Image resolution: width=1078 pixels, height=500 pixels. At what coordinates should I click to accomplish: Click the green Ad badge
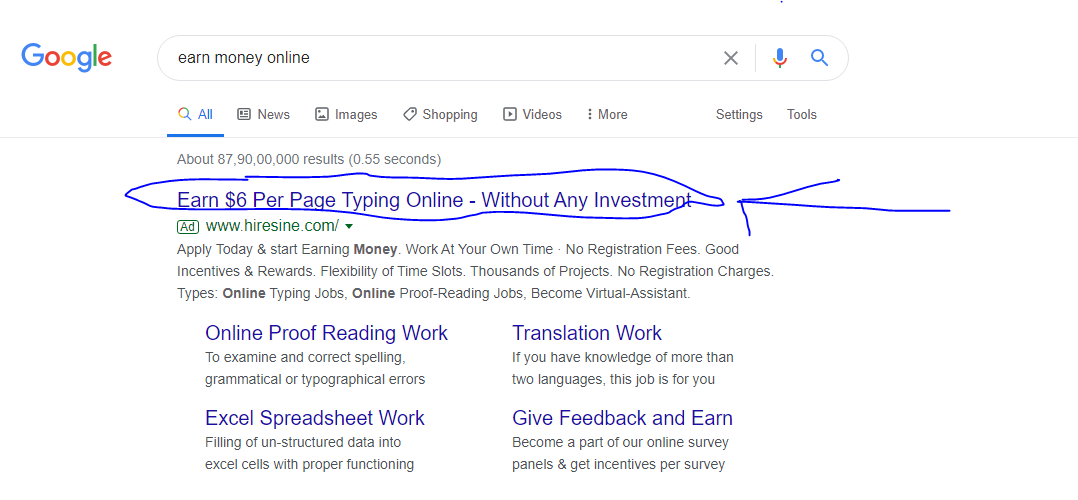tap(188, 226)
